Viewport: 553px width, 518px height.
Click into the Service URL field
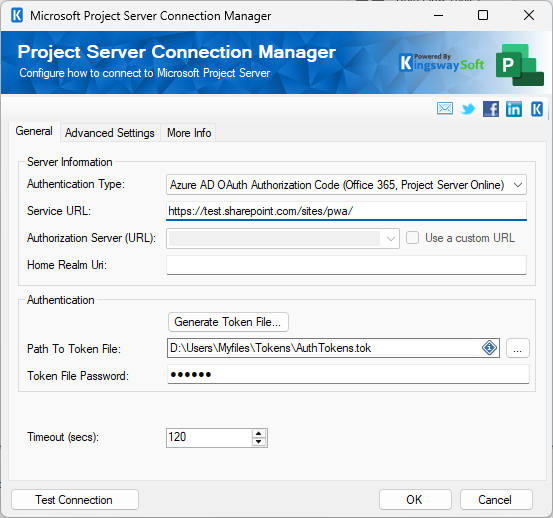point(346,211)
